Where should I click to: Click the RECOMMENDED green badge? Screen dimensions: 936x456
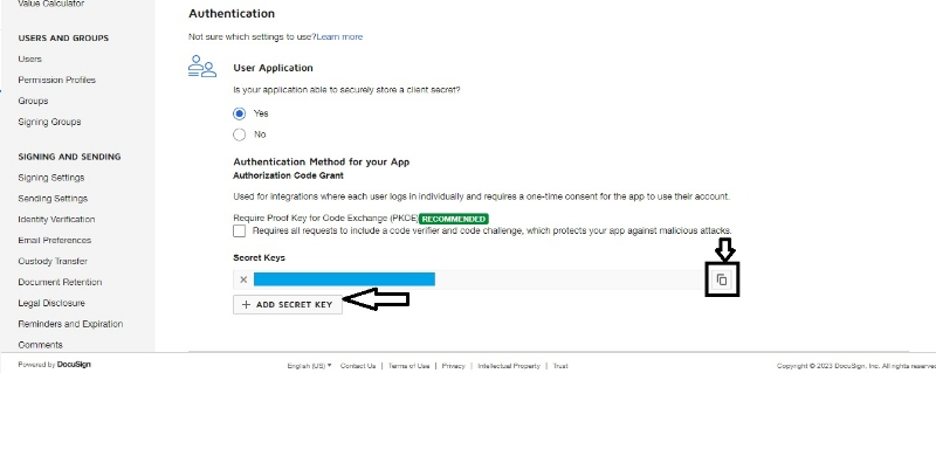(454, 219)
